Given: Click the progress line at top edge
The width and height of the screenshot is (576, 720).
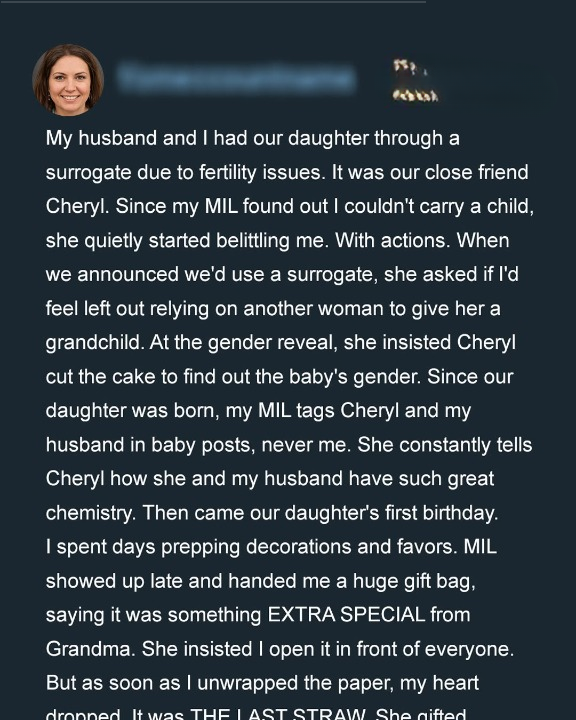Looking at the screenshot, I should (213, 2).
